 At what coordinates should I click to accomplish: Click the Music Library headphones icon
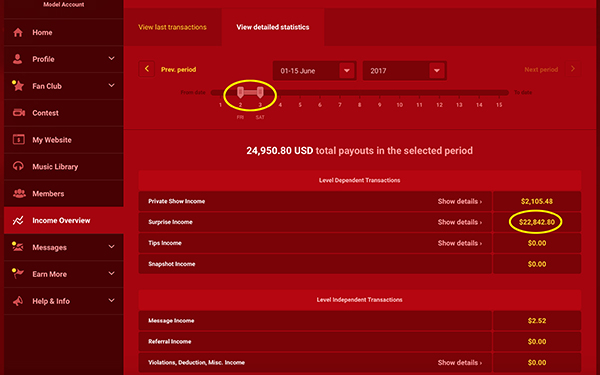18,166
